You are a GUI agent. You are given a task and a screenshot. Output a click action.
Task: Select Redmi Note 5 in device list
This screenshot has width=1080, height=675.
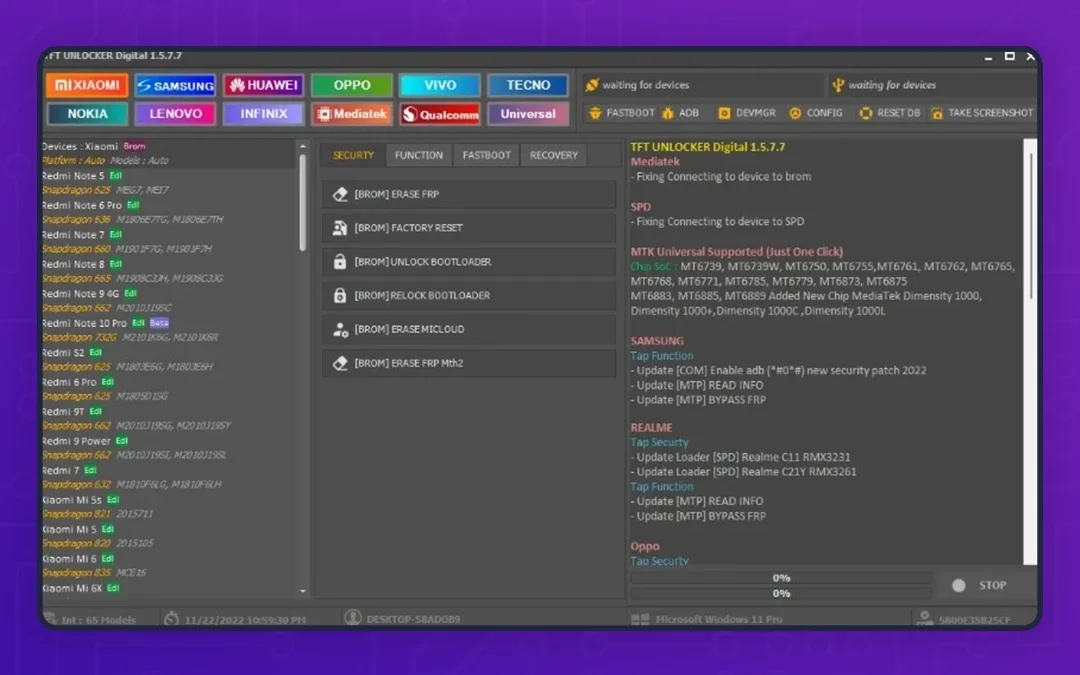coord(169,183)
